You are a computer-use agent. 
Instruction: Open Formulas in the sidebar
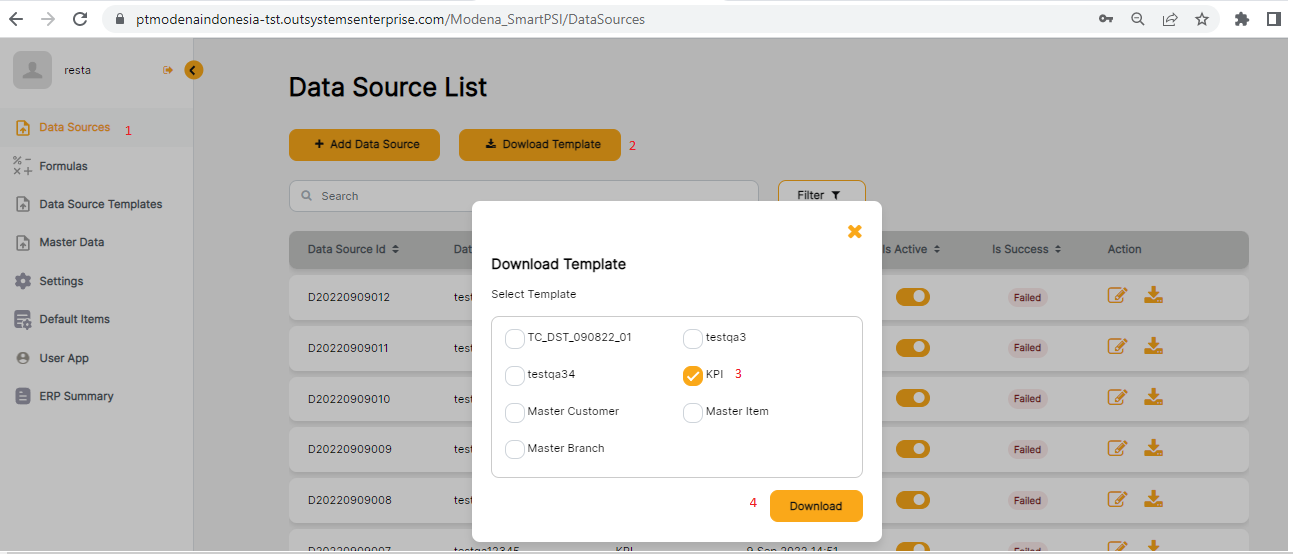pos(63,166)
